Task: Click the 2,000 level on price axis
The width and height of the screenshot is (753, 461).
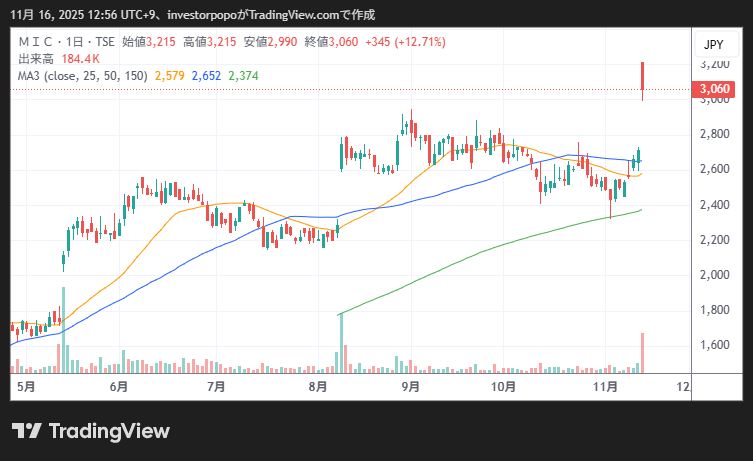Action: (x=714, y=275)
